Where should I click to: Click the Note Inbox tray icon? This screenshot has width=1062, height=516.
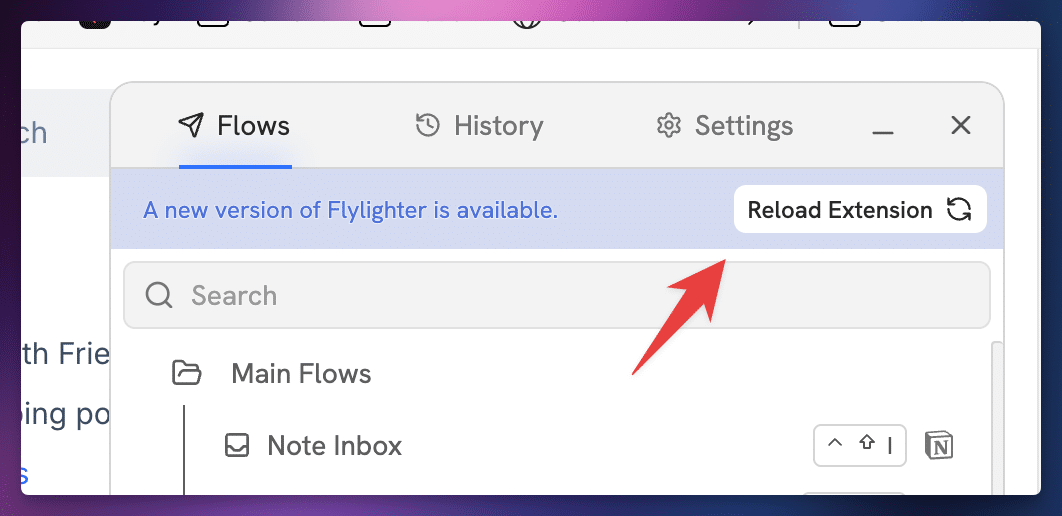236,446
